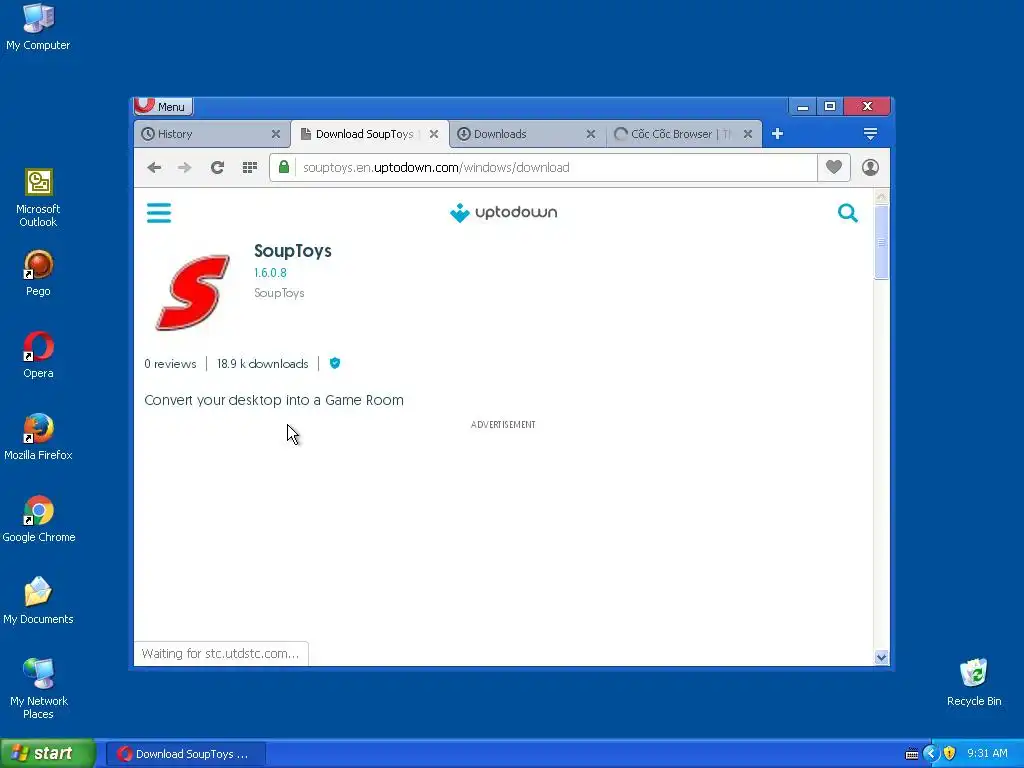Click the SoupToys red S app icon
1024x768 pixels.
pyautogui.click(x=193, y=292)
